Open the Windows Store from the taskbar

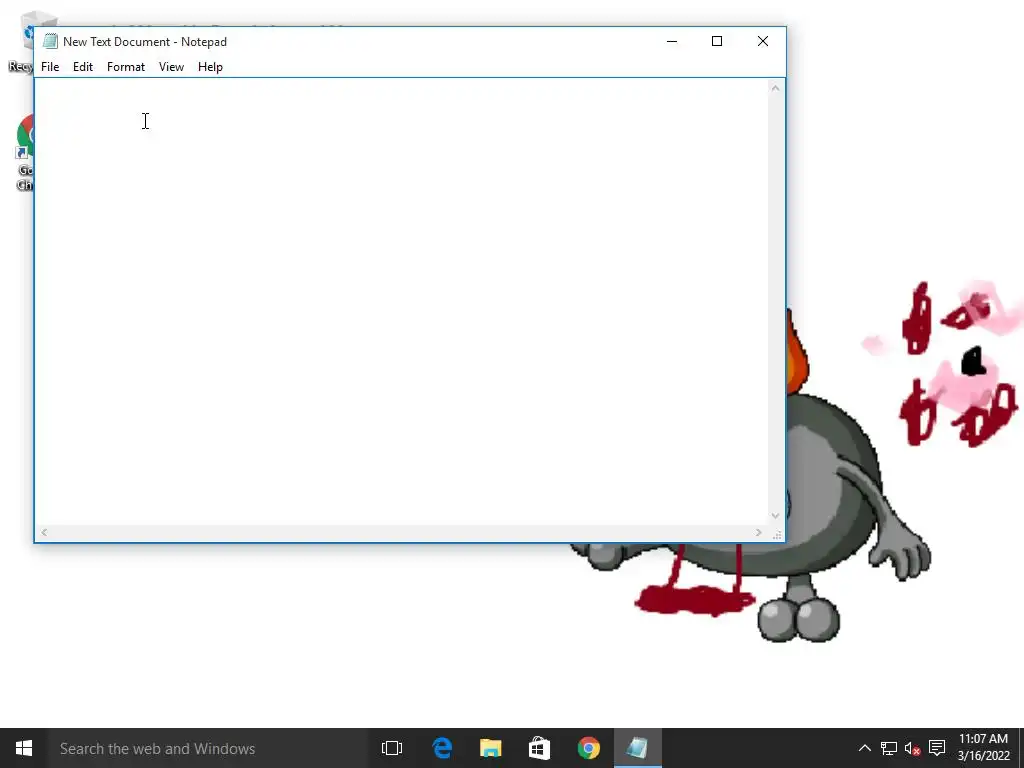point(539,748)
